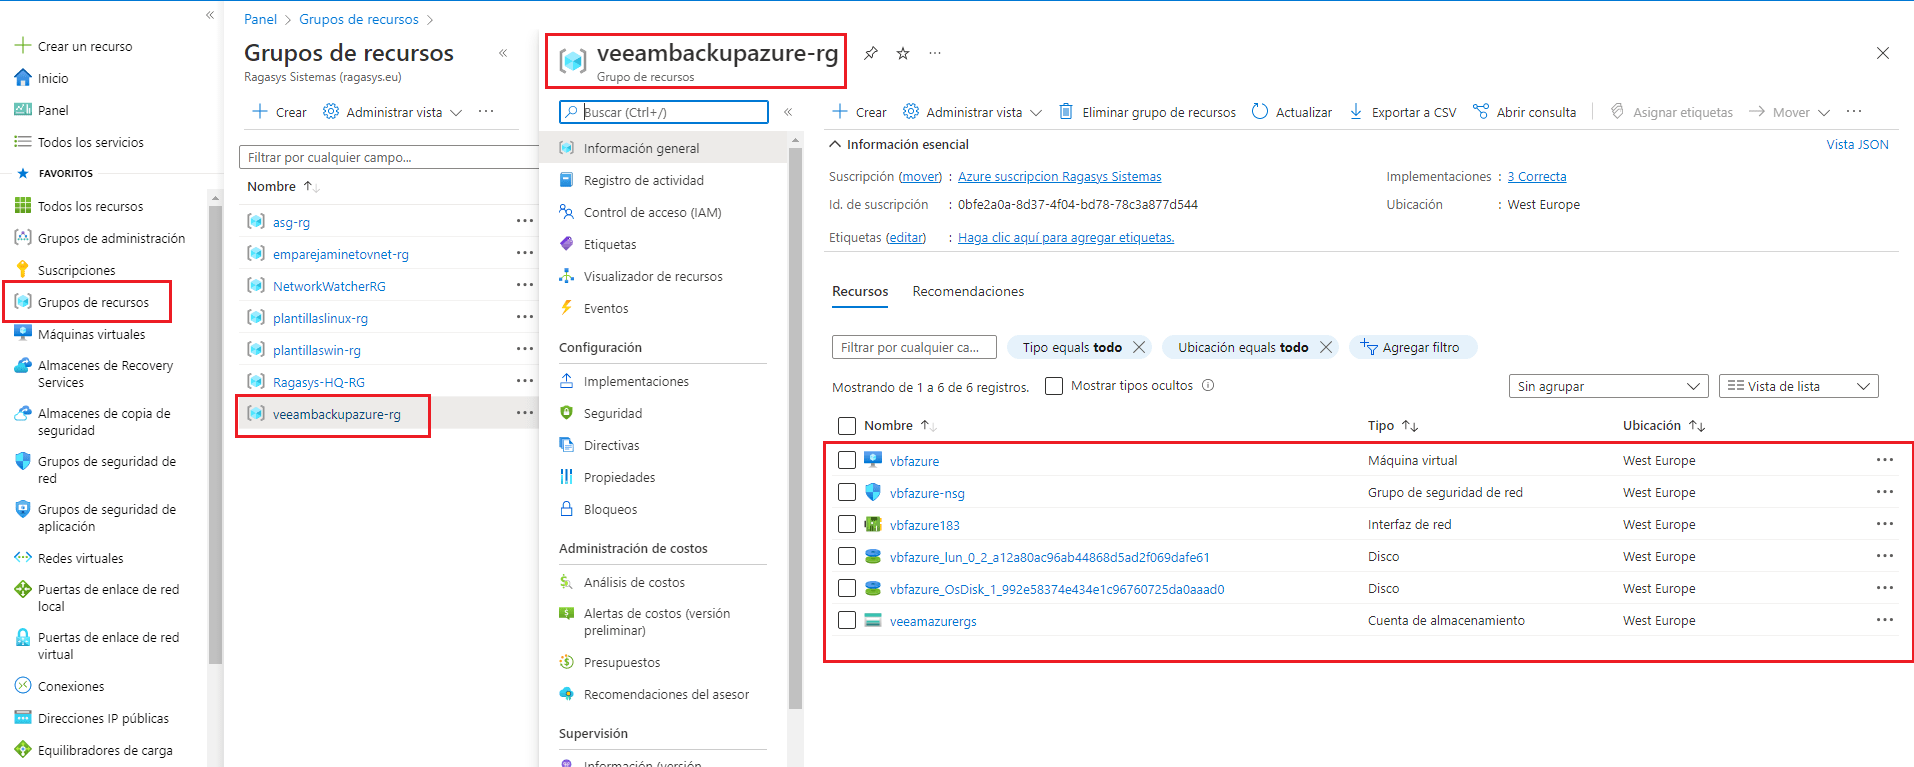Open Máquinas virtuales in left sidebar
The image size is (1914, 767).
point(92,334)
